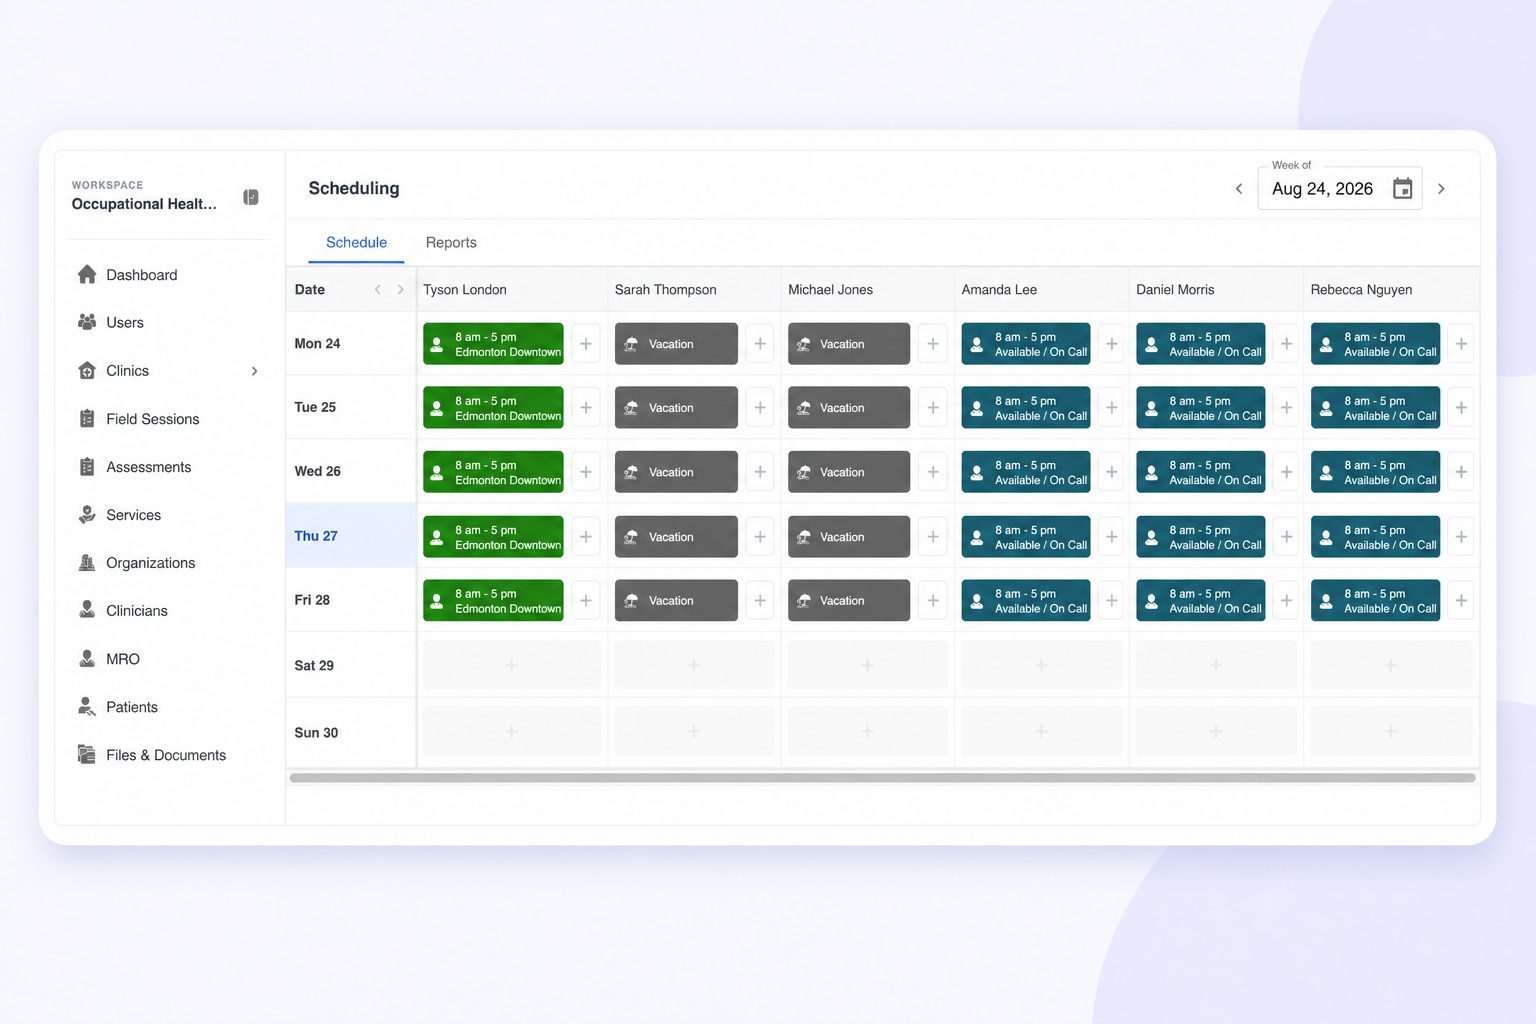Add Sat 29 shift for Rebecca Nguyen
The height and width of the screenshot is (1024, 1536).
pos(1391,665)
